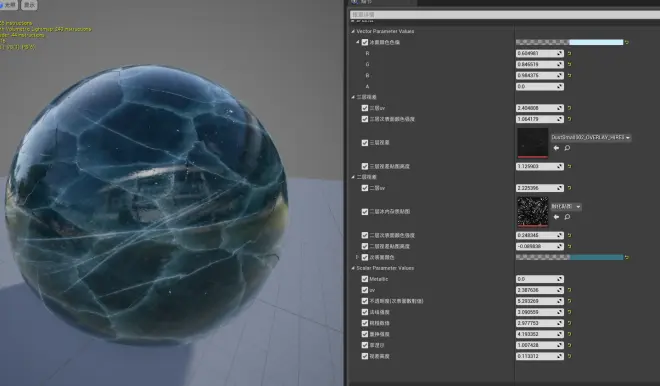Reset the 4.193352 scalar value to default
Image resolution: width=660 pixels, height=386 pixels.
click(x=570, y=334)
